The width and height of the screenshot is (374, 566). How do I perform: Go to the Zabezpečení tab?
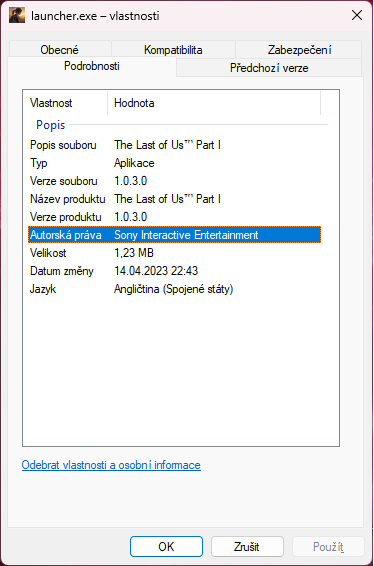[299, 50]
